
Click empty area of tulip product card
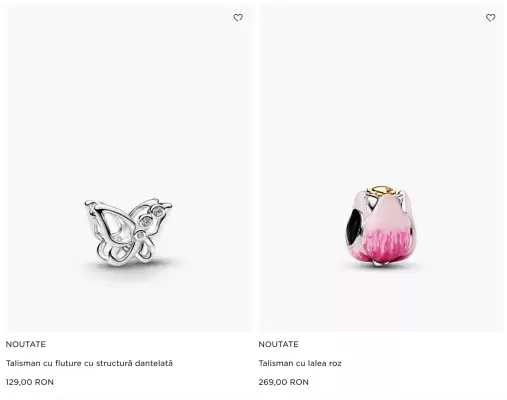click(381, 100)
